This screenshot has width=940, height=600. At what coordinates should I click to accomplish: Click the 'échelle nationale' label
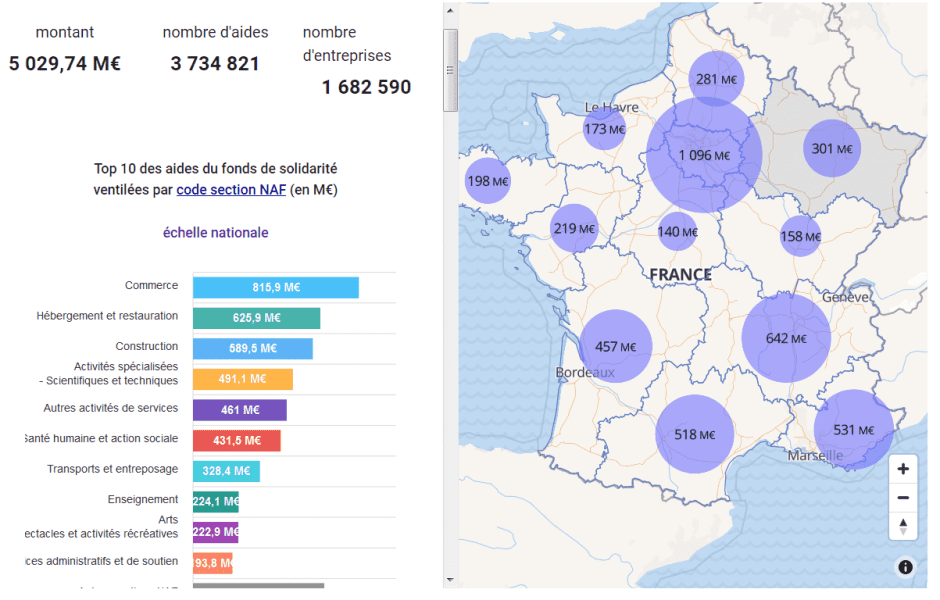click(x=216, y=233)
